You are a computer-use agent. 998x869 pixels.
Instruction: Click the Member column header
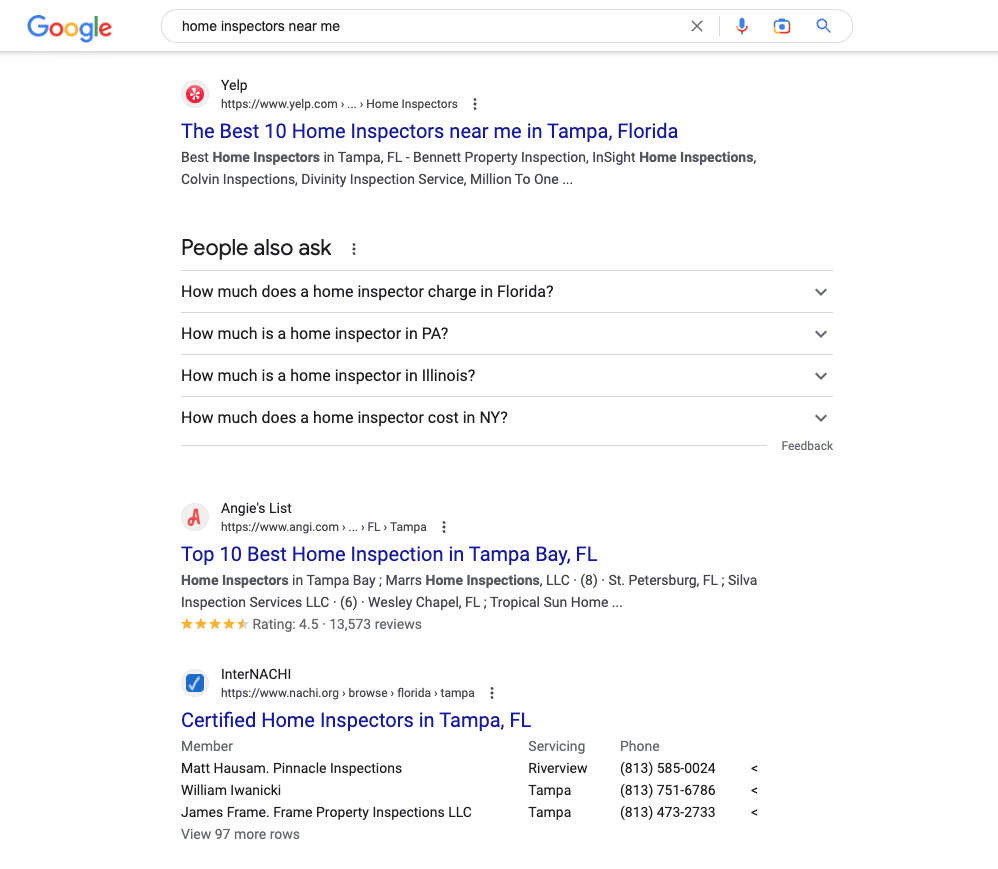click(207, 746)
